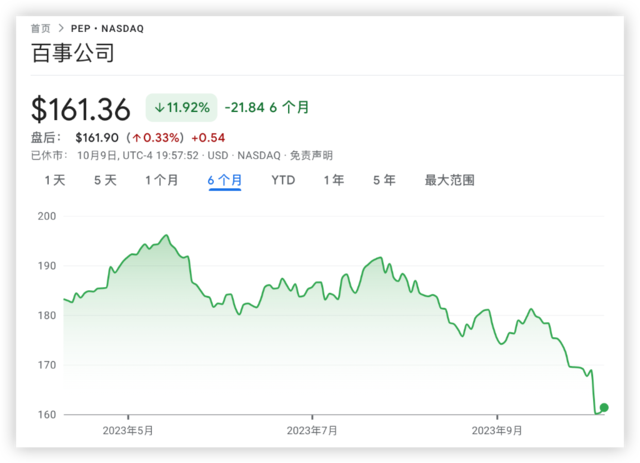Click the 200 y-axis label
640x463 pixels.
[x=47, y=216]
